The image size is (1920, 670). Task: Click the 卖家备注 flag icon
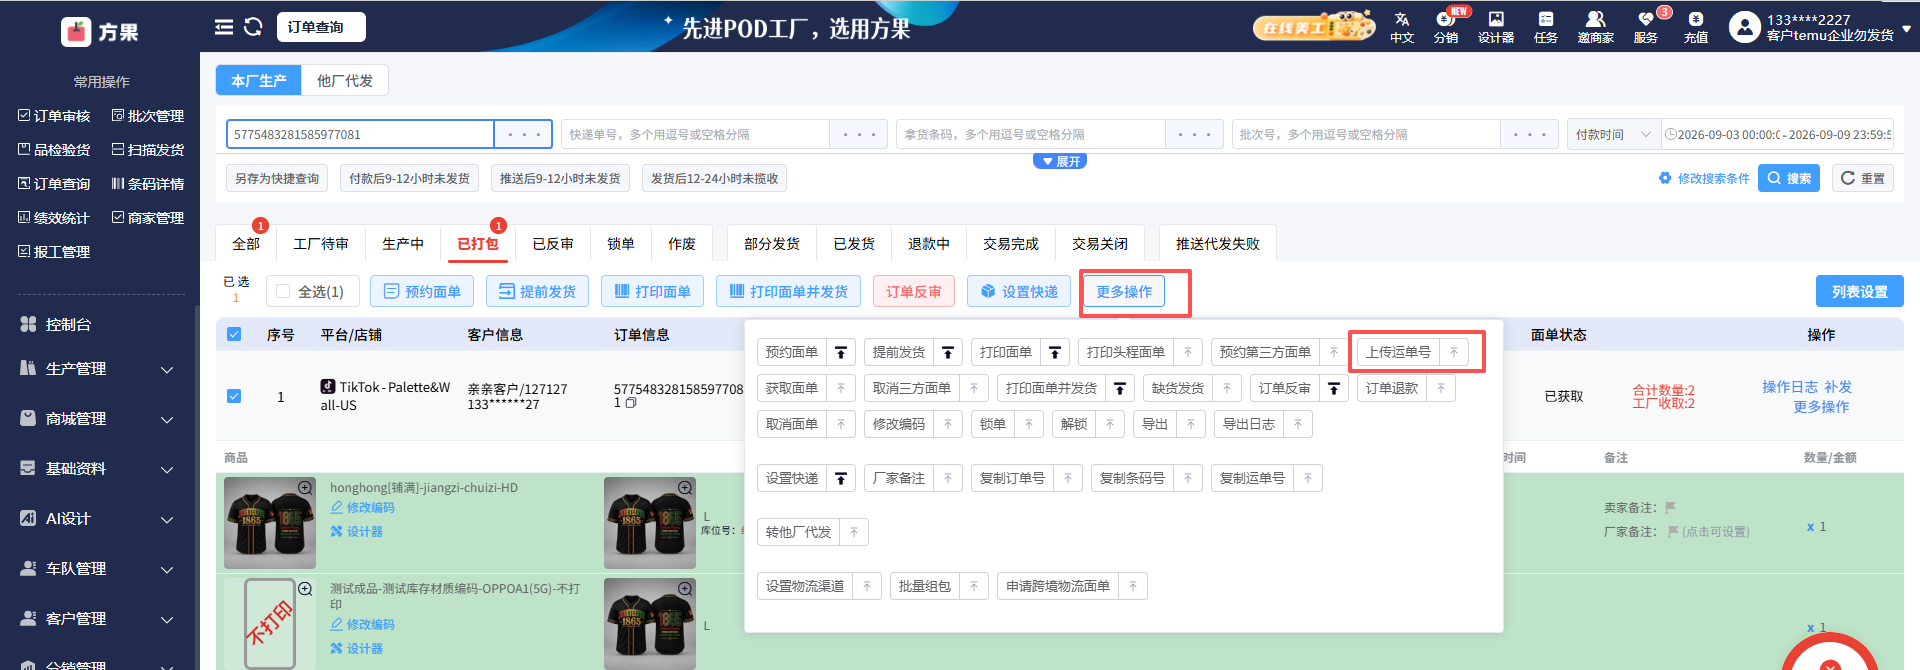(x=1670, y=507)
